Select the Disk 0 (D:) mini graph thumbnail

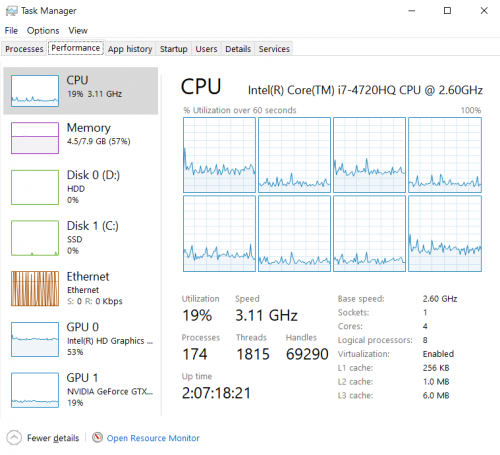click(x=35, y=187)
